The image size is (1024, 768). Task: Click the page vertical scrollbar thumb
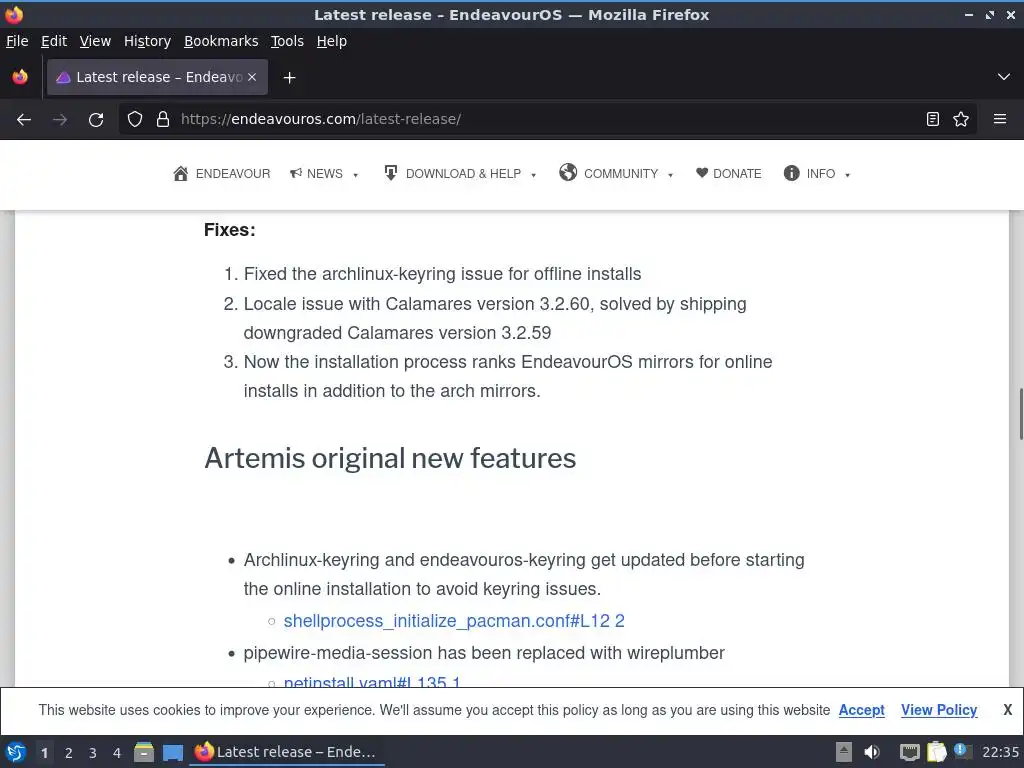(1020, 414)
